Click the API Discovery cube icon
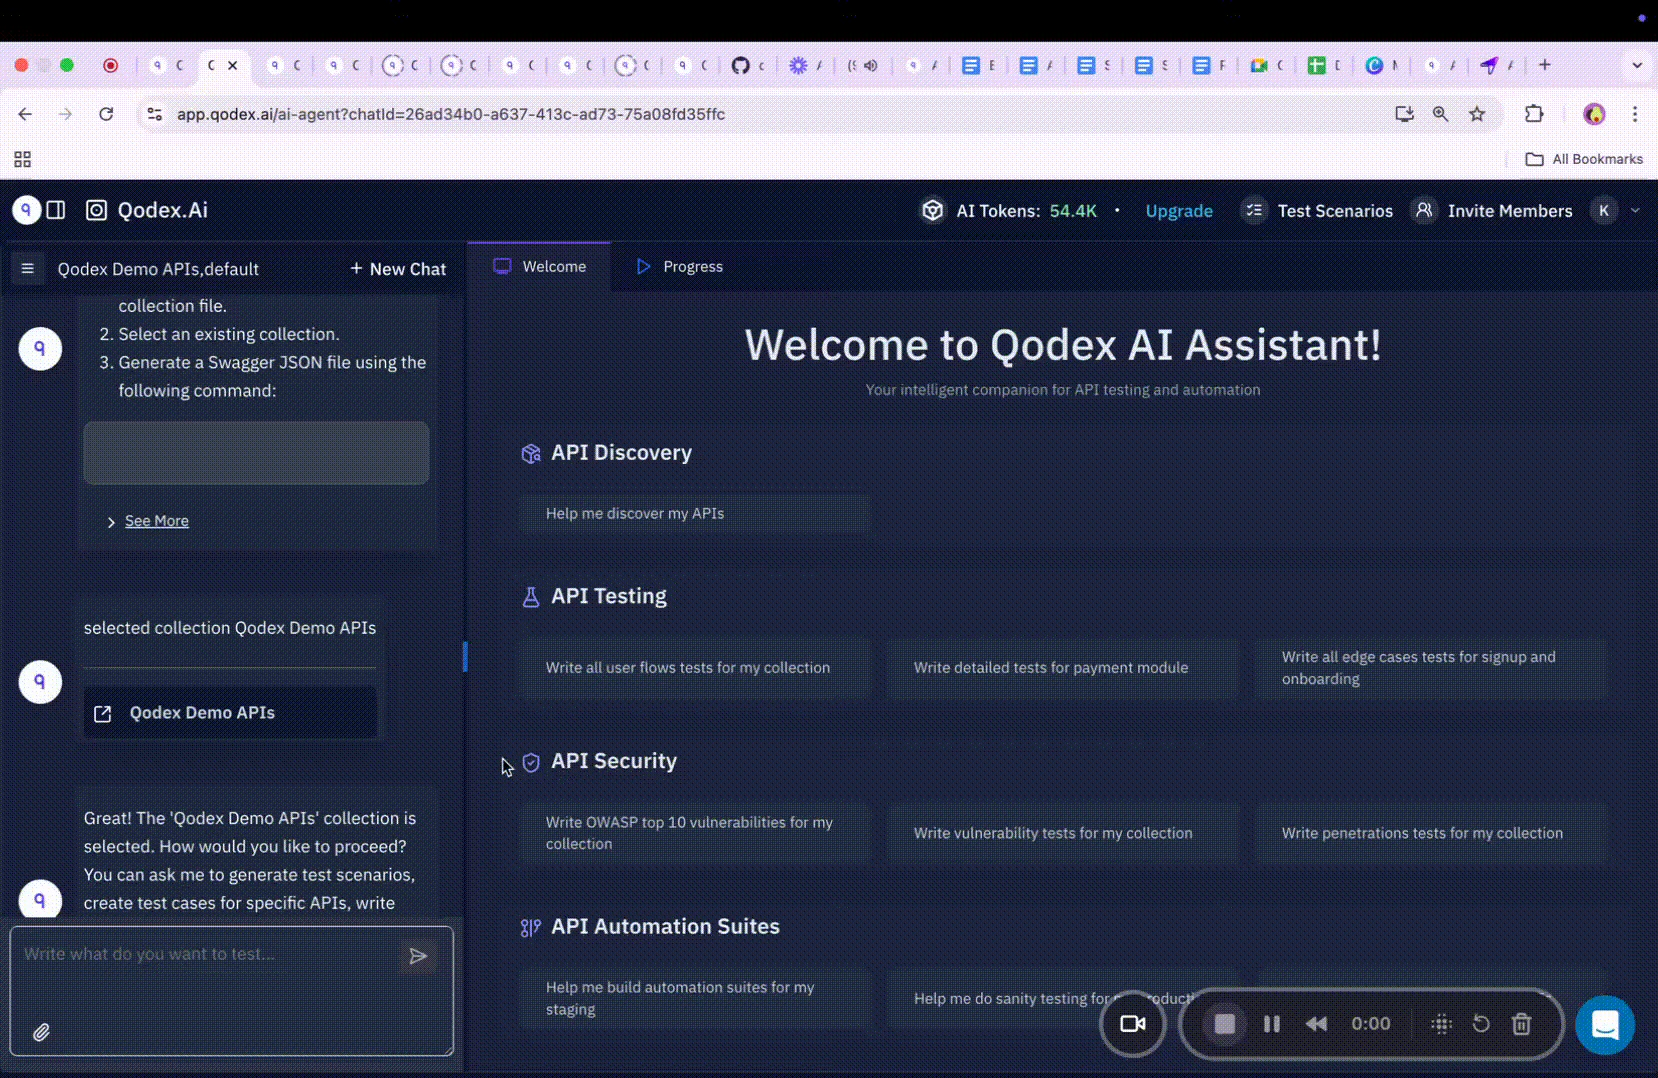Viewport: 1658px width, 1078px height. [531, 453]
